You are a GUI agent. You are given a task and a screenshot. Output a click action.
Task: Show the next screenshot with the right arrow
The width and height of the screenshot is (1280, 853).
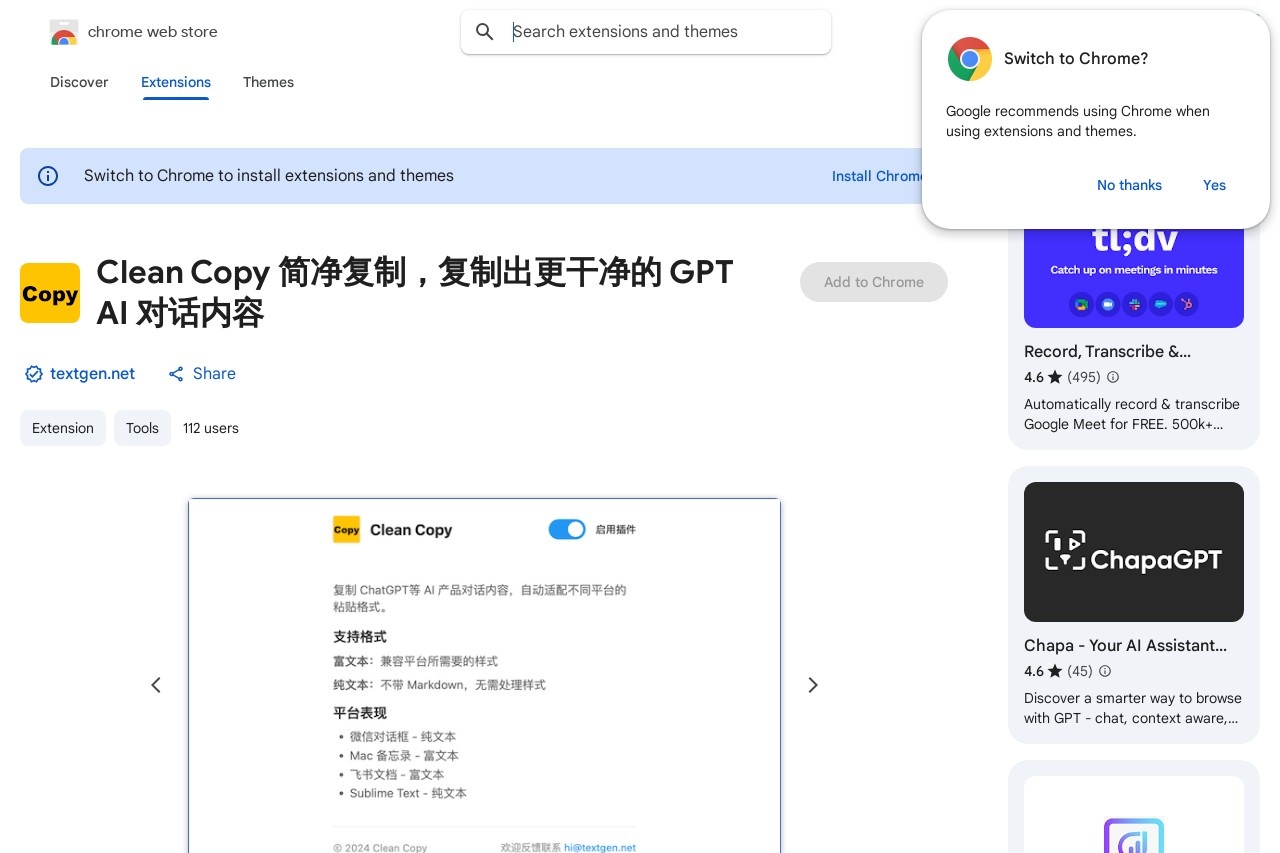point(813,685)
